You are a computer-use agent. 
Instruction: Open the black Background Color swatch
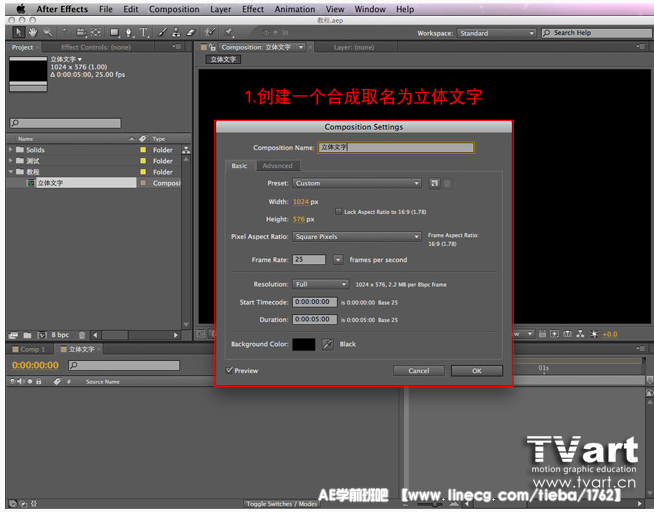(304, 344)
